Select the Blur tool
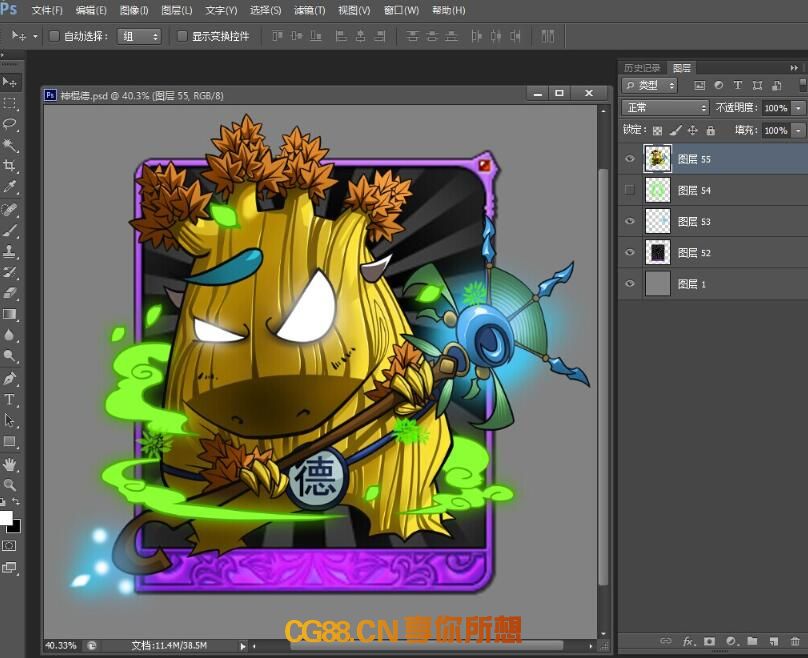808x658 pixels. click(9, 335)
